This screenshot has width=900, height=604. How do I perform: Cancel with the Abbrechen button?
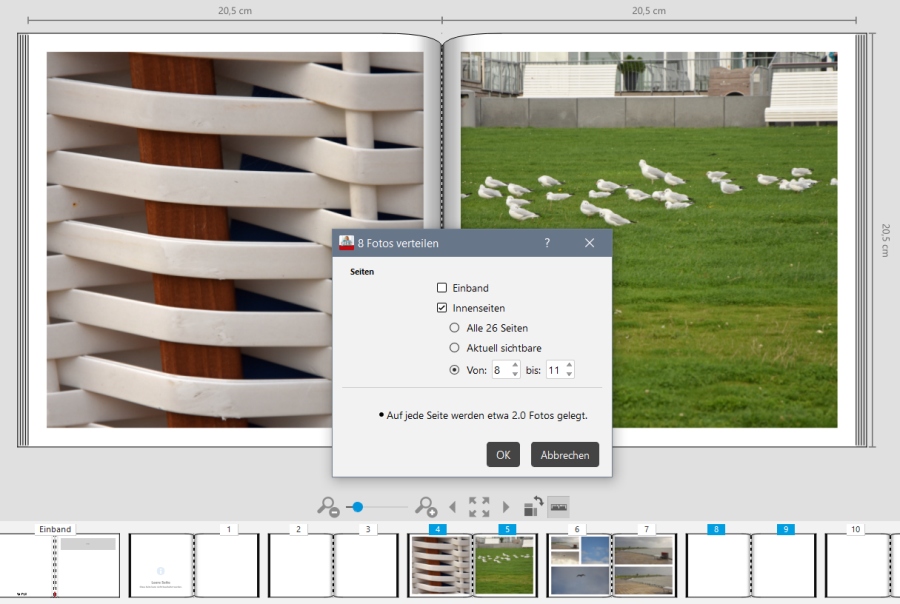coord(565,455)
